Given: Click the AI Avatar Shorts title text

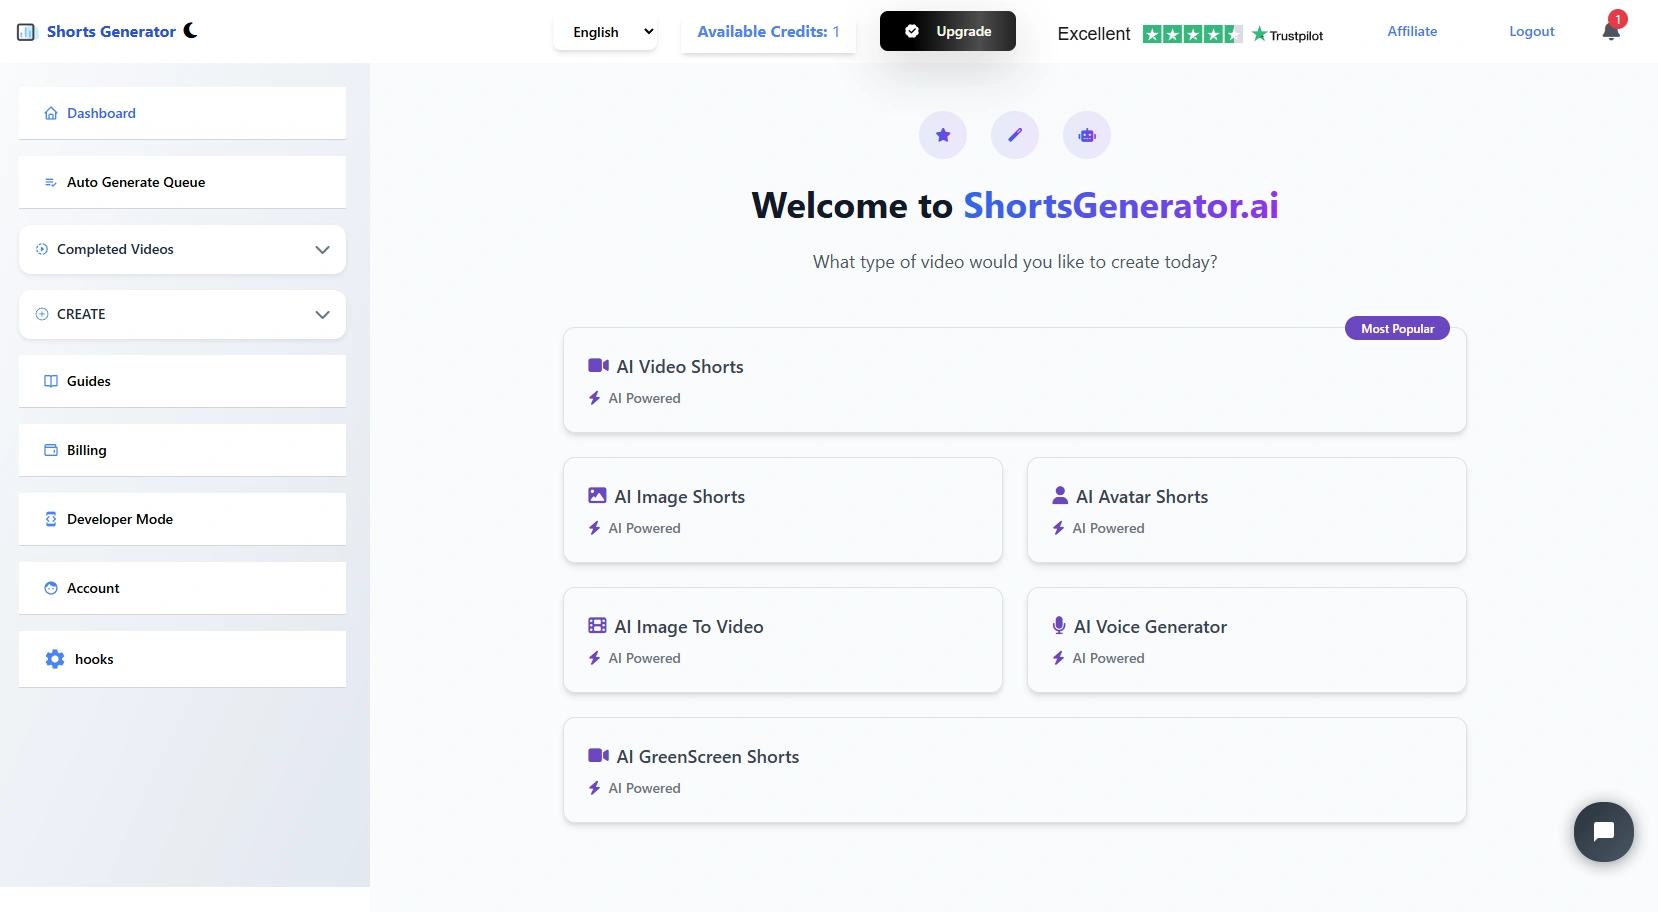Looking at the screenshot, I should (1142, 497).
